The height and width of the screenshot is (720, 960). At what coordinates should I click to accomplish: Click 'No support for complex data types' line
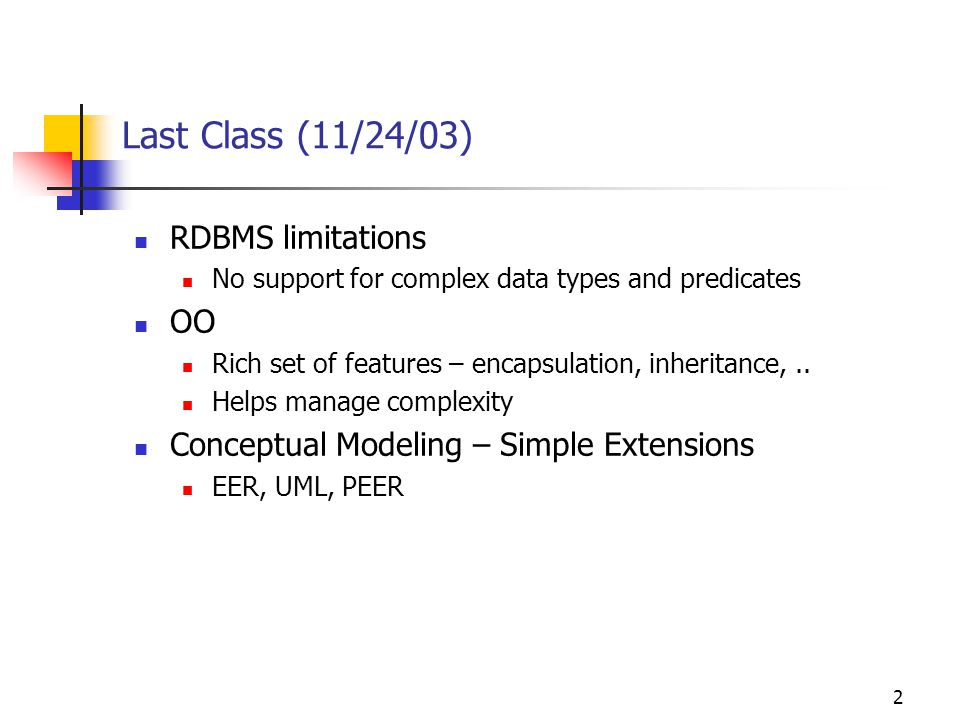tap(506, 279)
